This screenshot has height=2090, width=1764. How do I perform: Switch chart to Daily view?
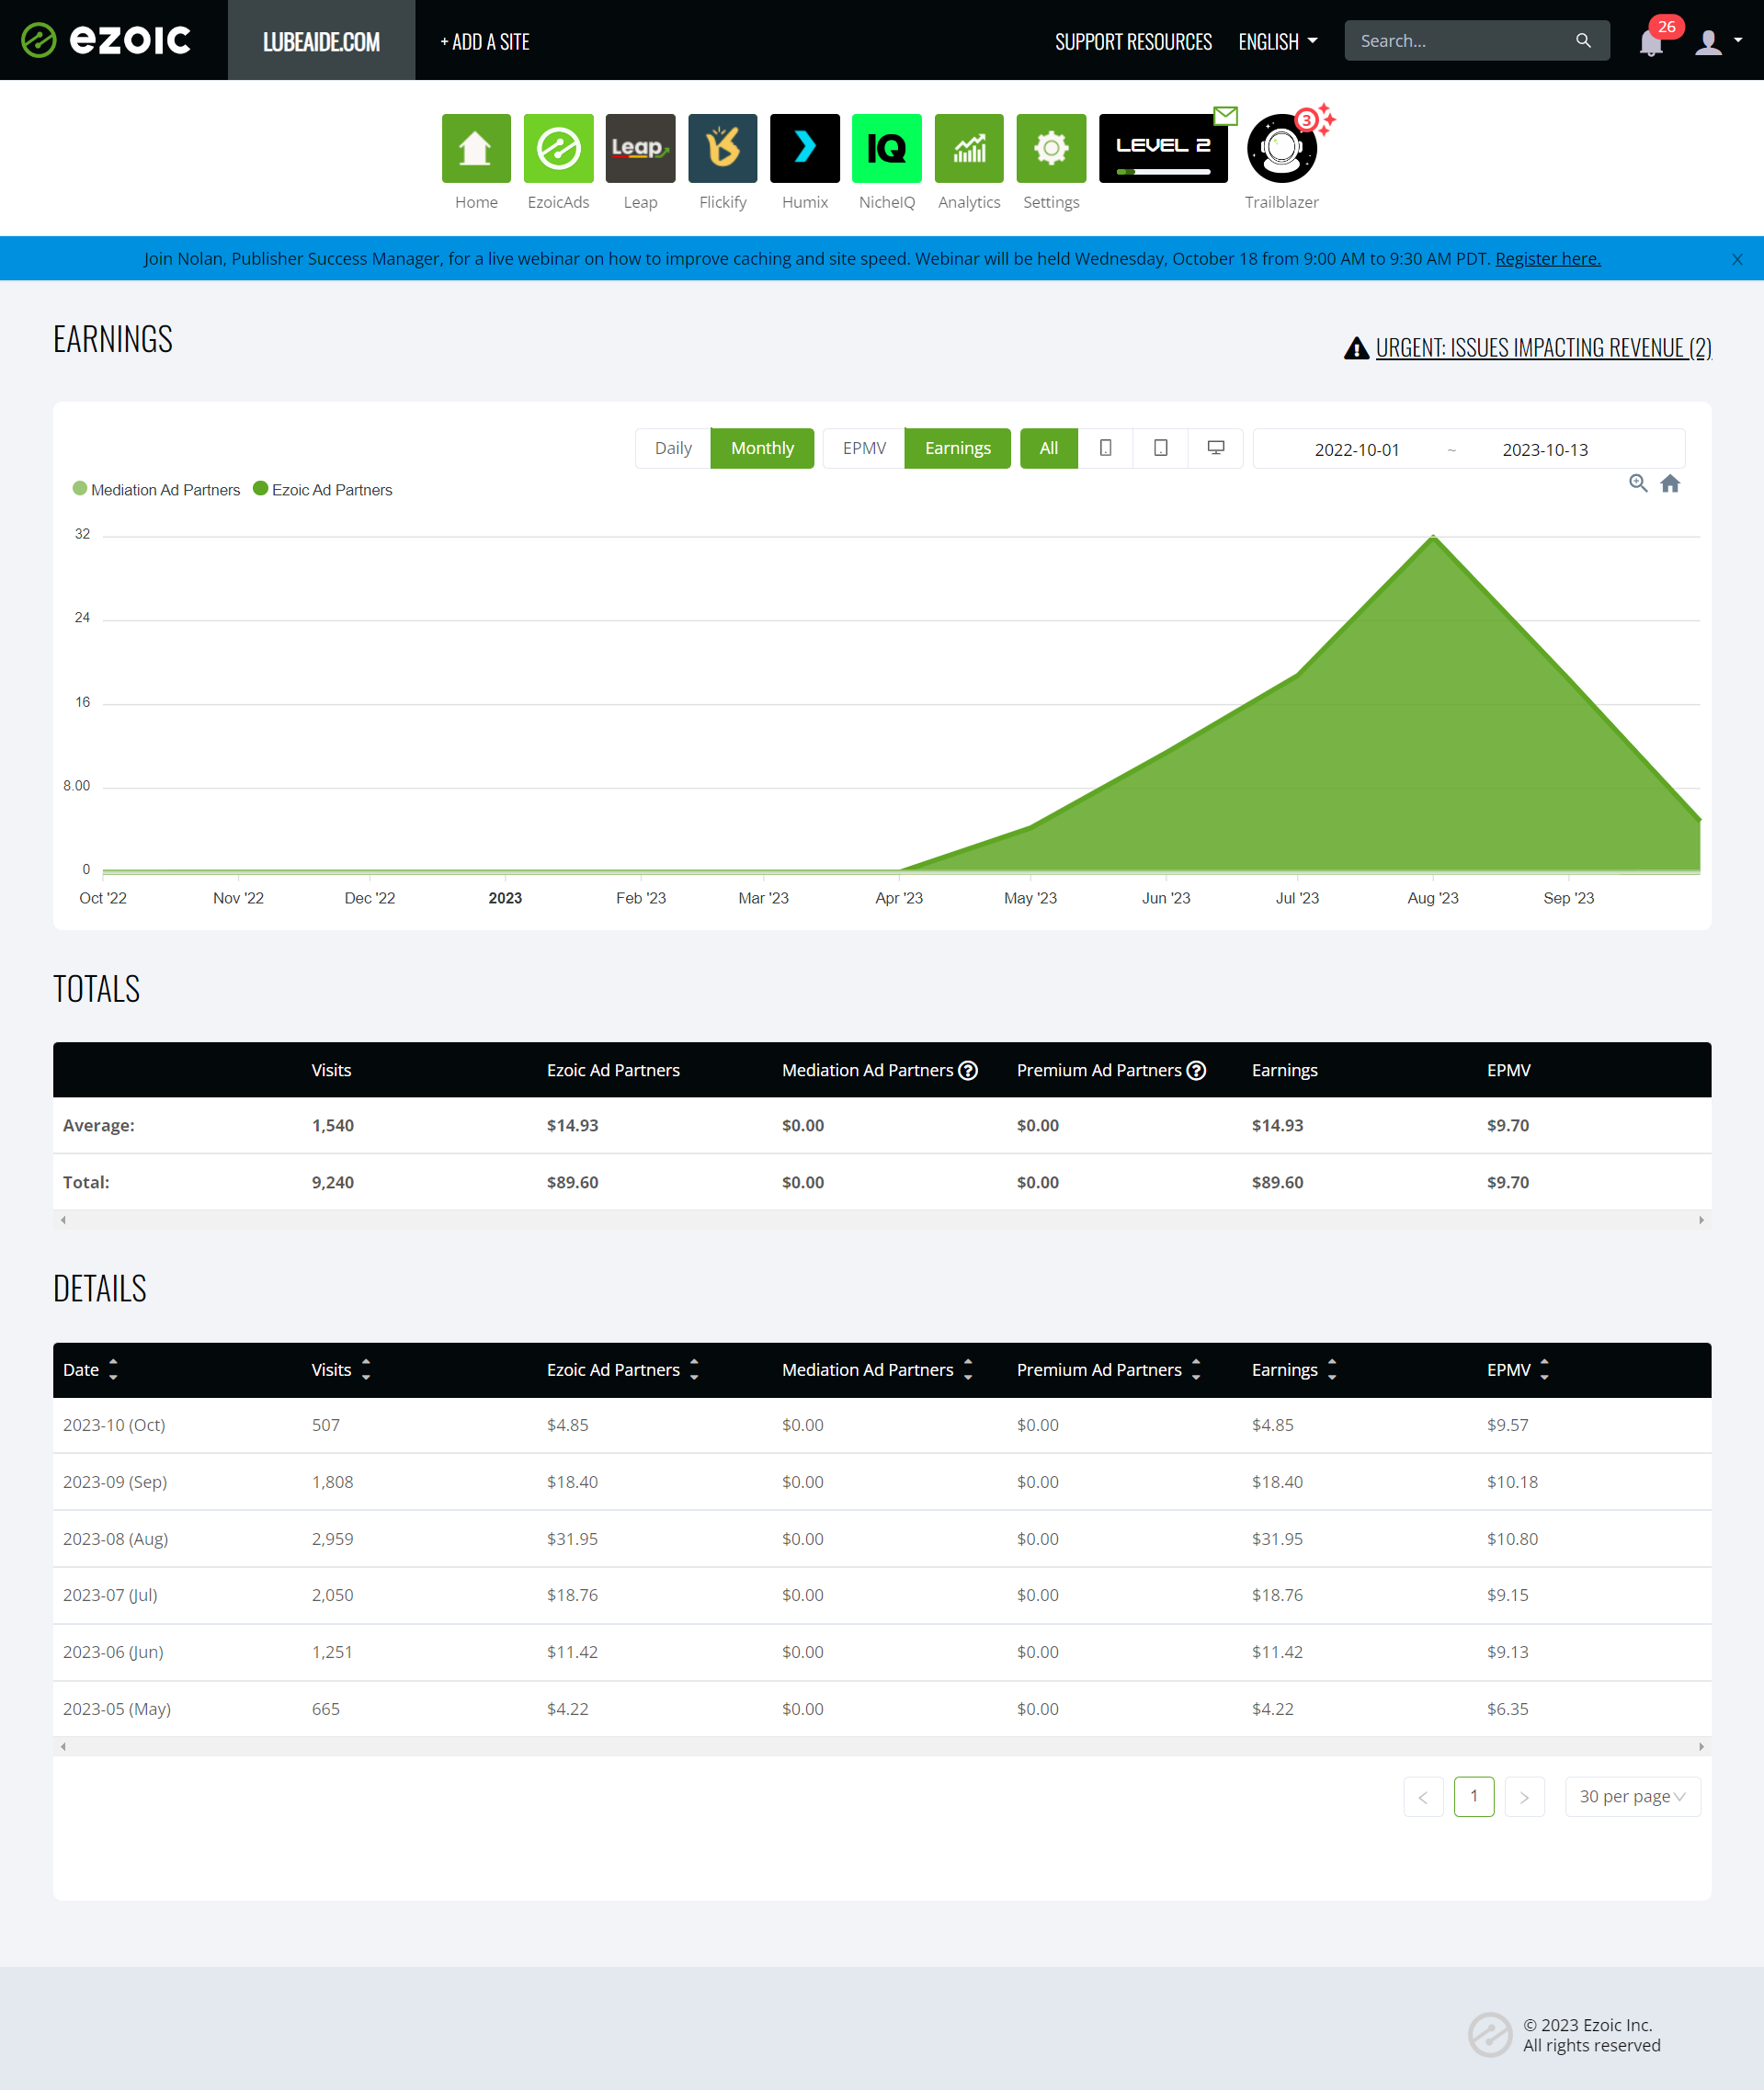coord(673,448)
